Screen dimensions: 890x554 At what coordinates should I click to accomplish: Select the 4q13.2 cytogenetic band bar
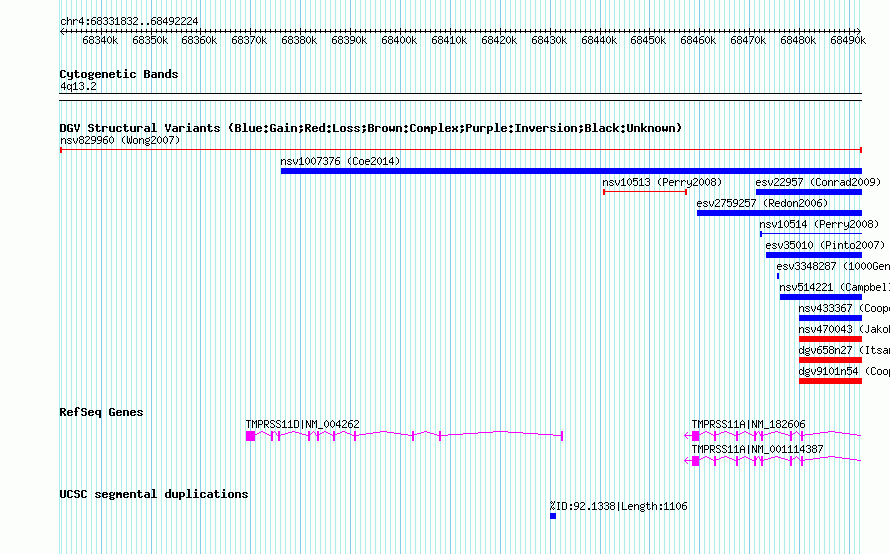click(460, 97)
